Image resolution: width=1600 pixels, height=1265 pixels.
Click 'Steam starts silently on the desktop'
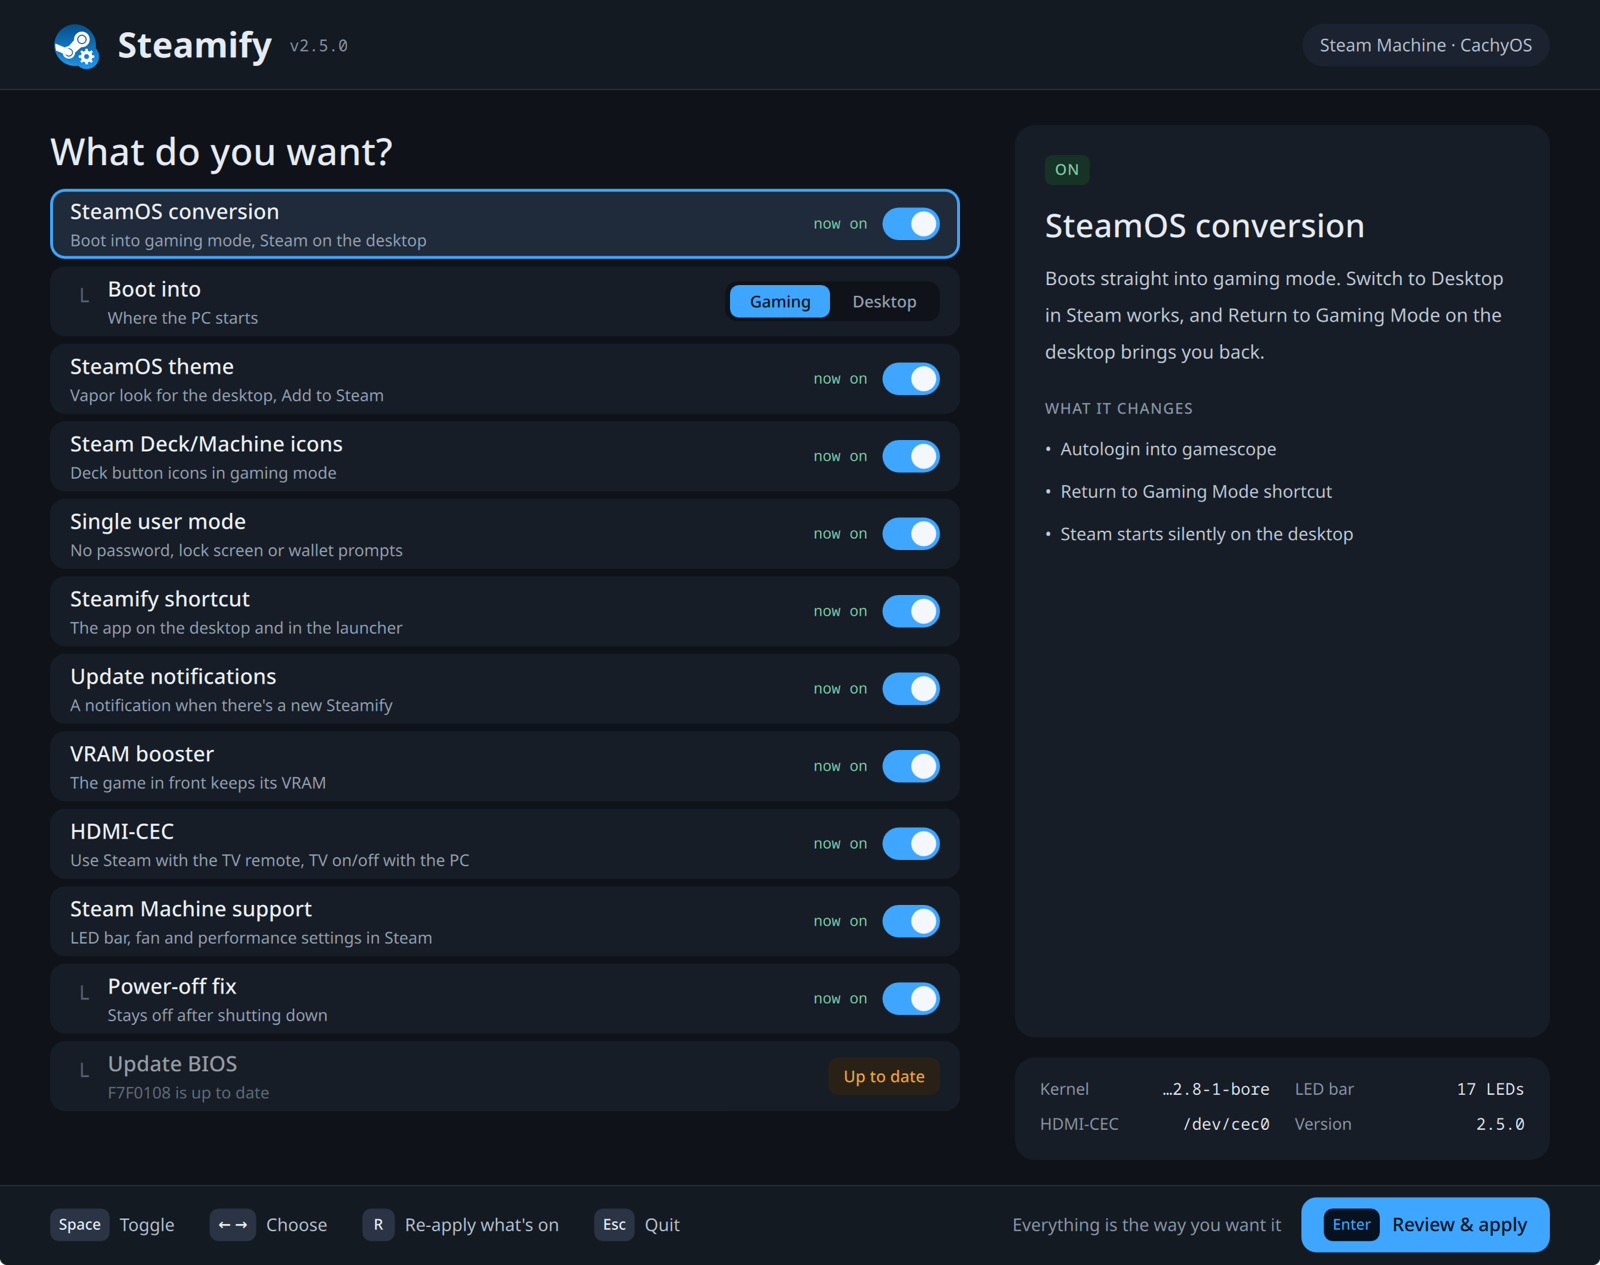point(1207,534)
